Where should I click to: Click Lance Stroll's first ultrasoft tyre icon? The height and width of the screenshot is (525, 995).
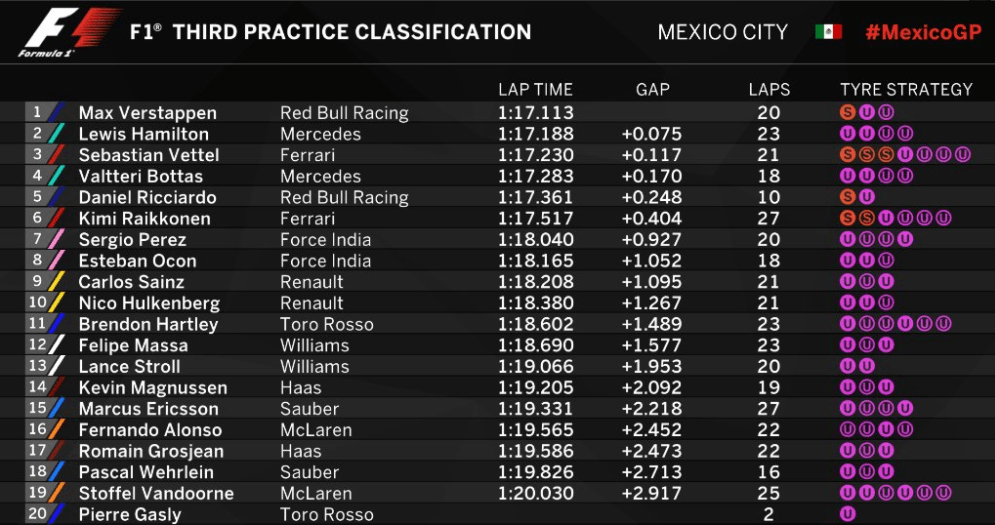pyautogui.click(x=847, y=366)
